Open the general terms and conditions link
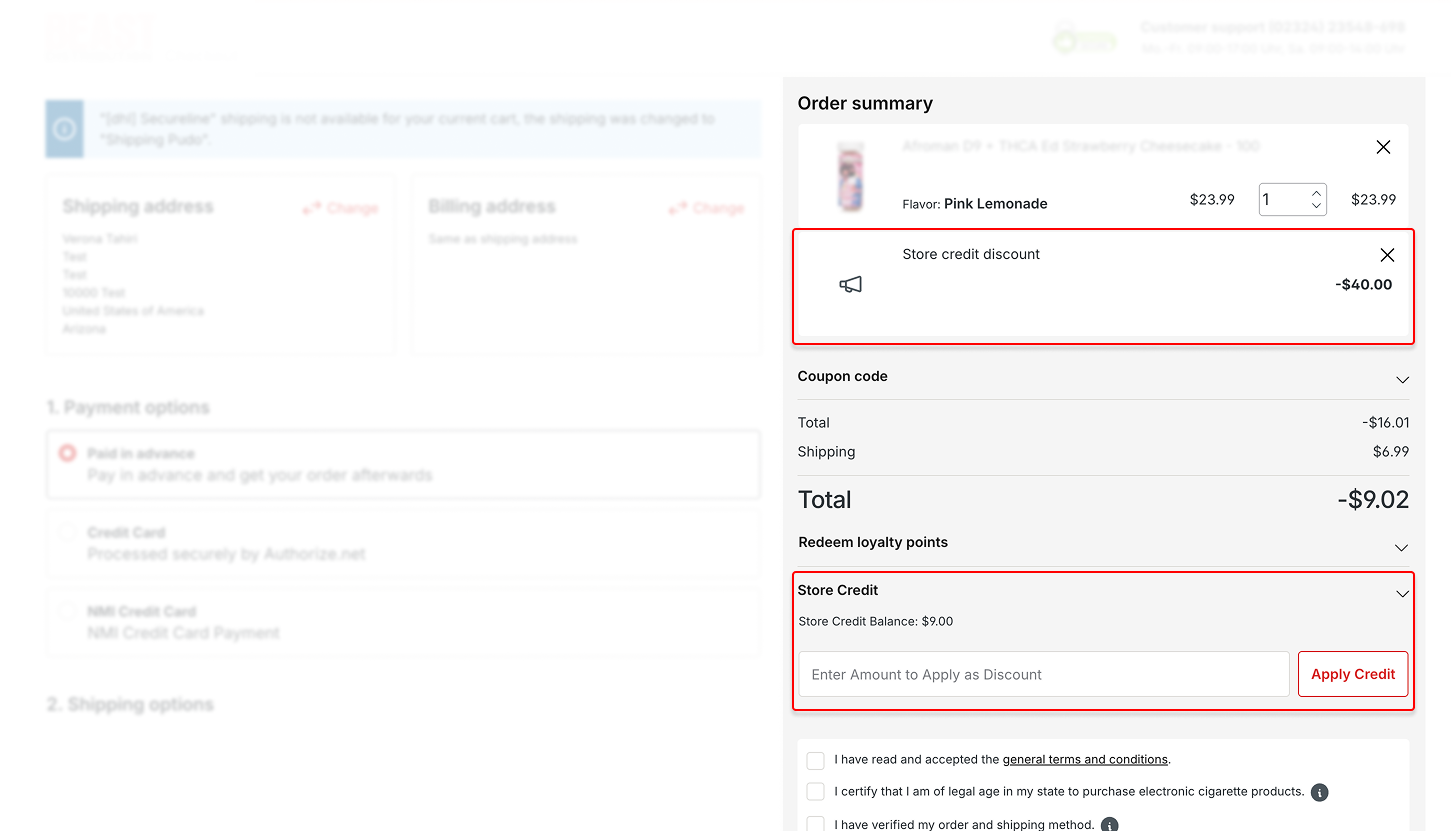This screenshot has width=1451, height=831. 1085,760
